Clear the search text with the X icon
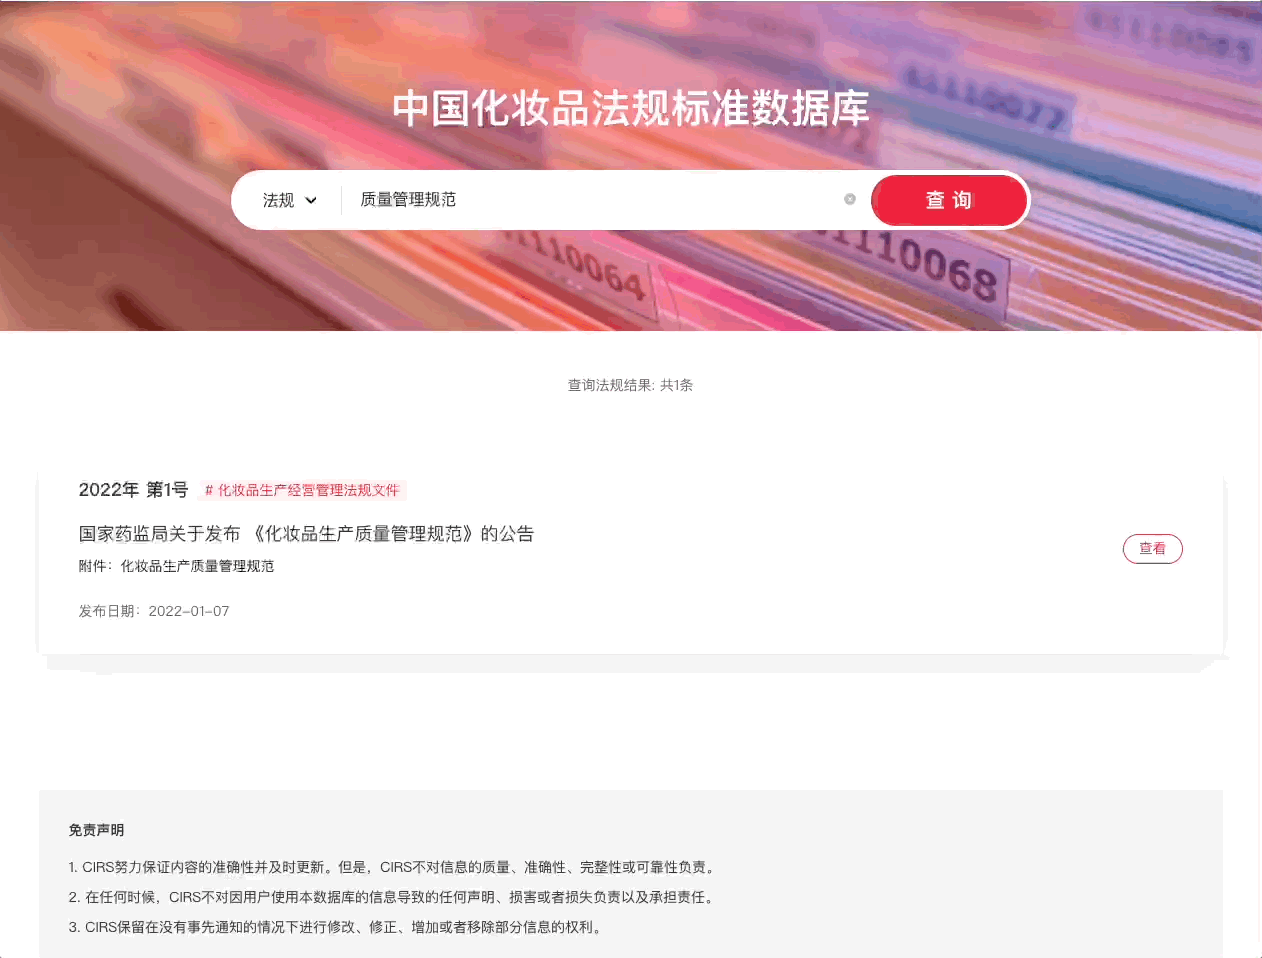 (850, 199)
